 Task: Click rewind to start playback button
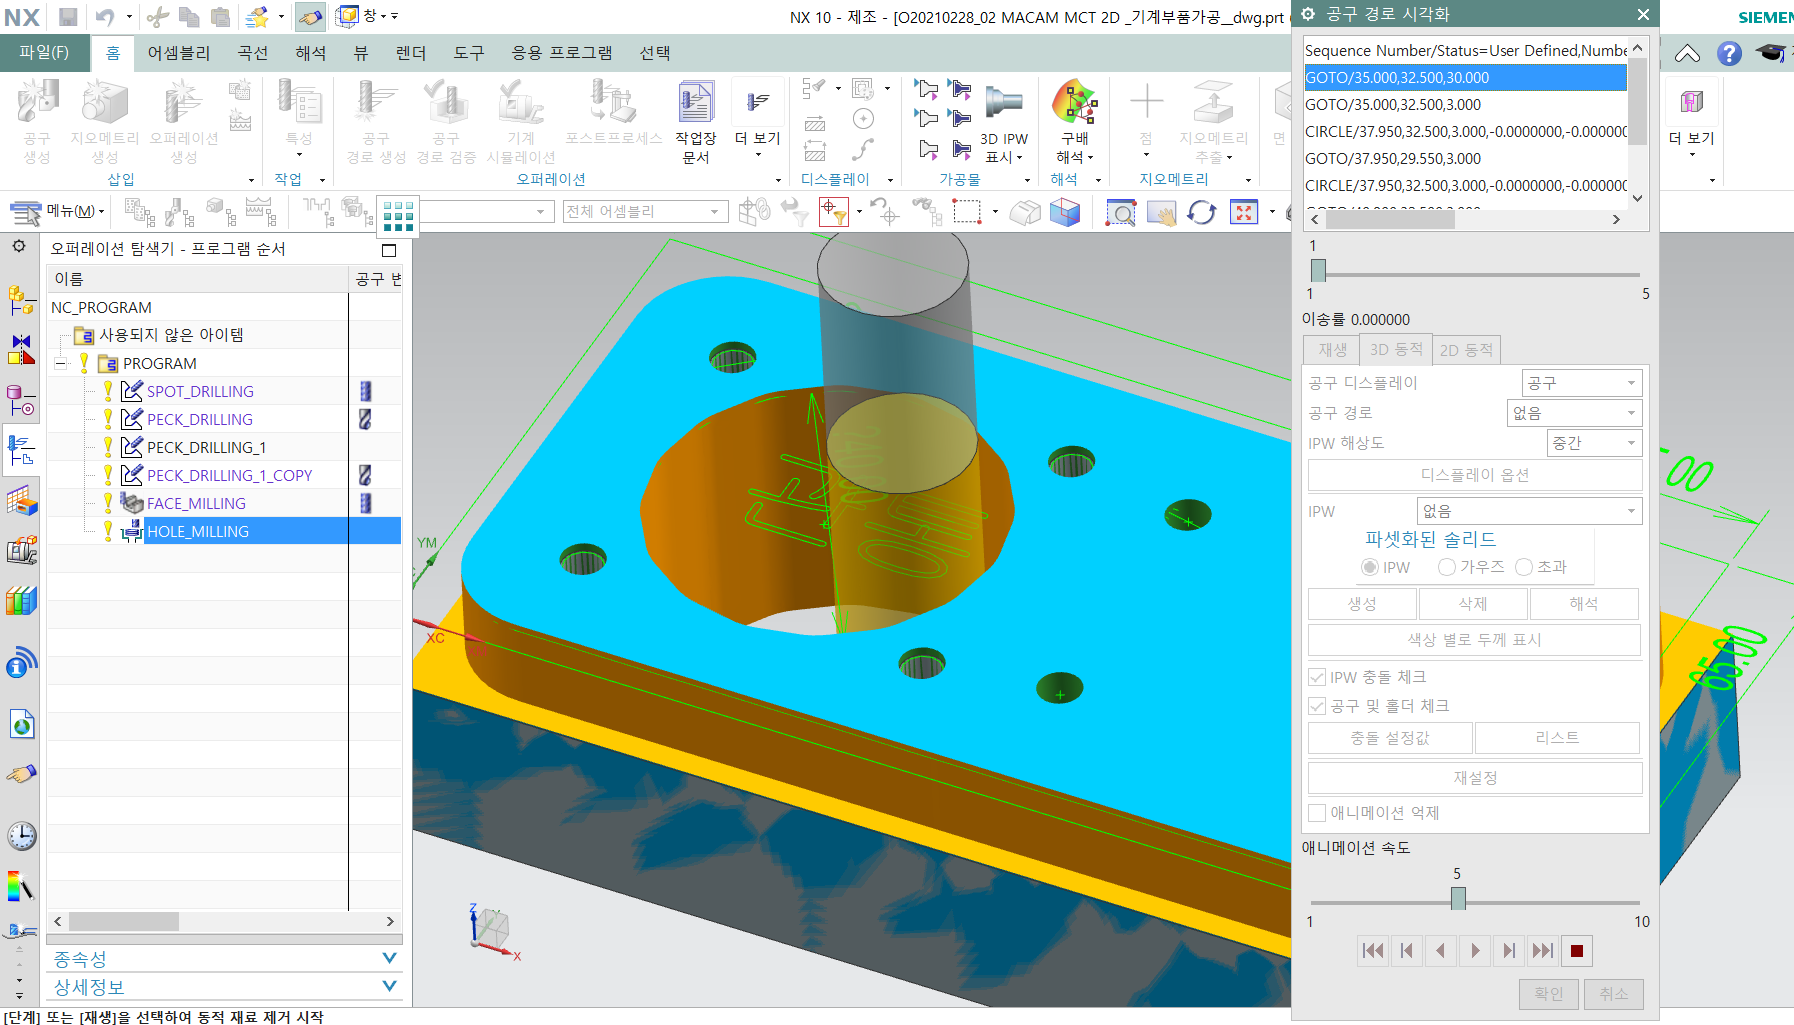point(1373,951)
